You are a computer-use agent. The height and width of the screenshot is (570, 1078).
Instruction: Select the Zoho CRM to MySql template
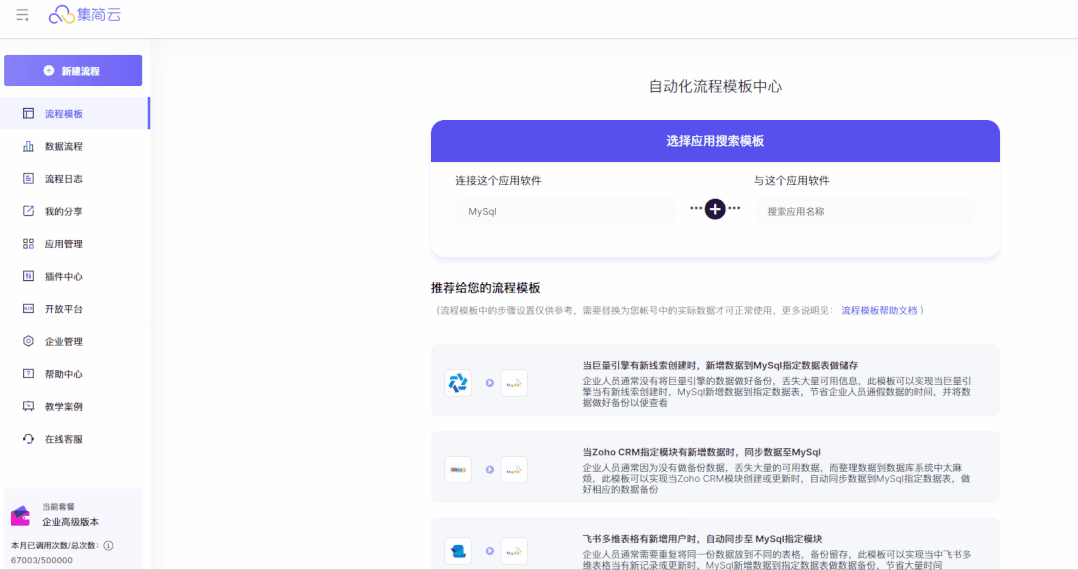point(715,467)
